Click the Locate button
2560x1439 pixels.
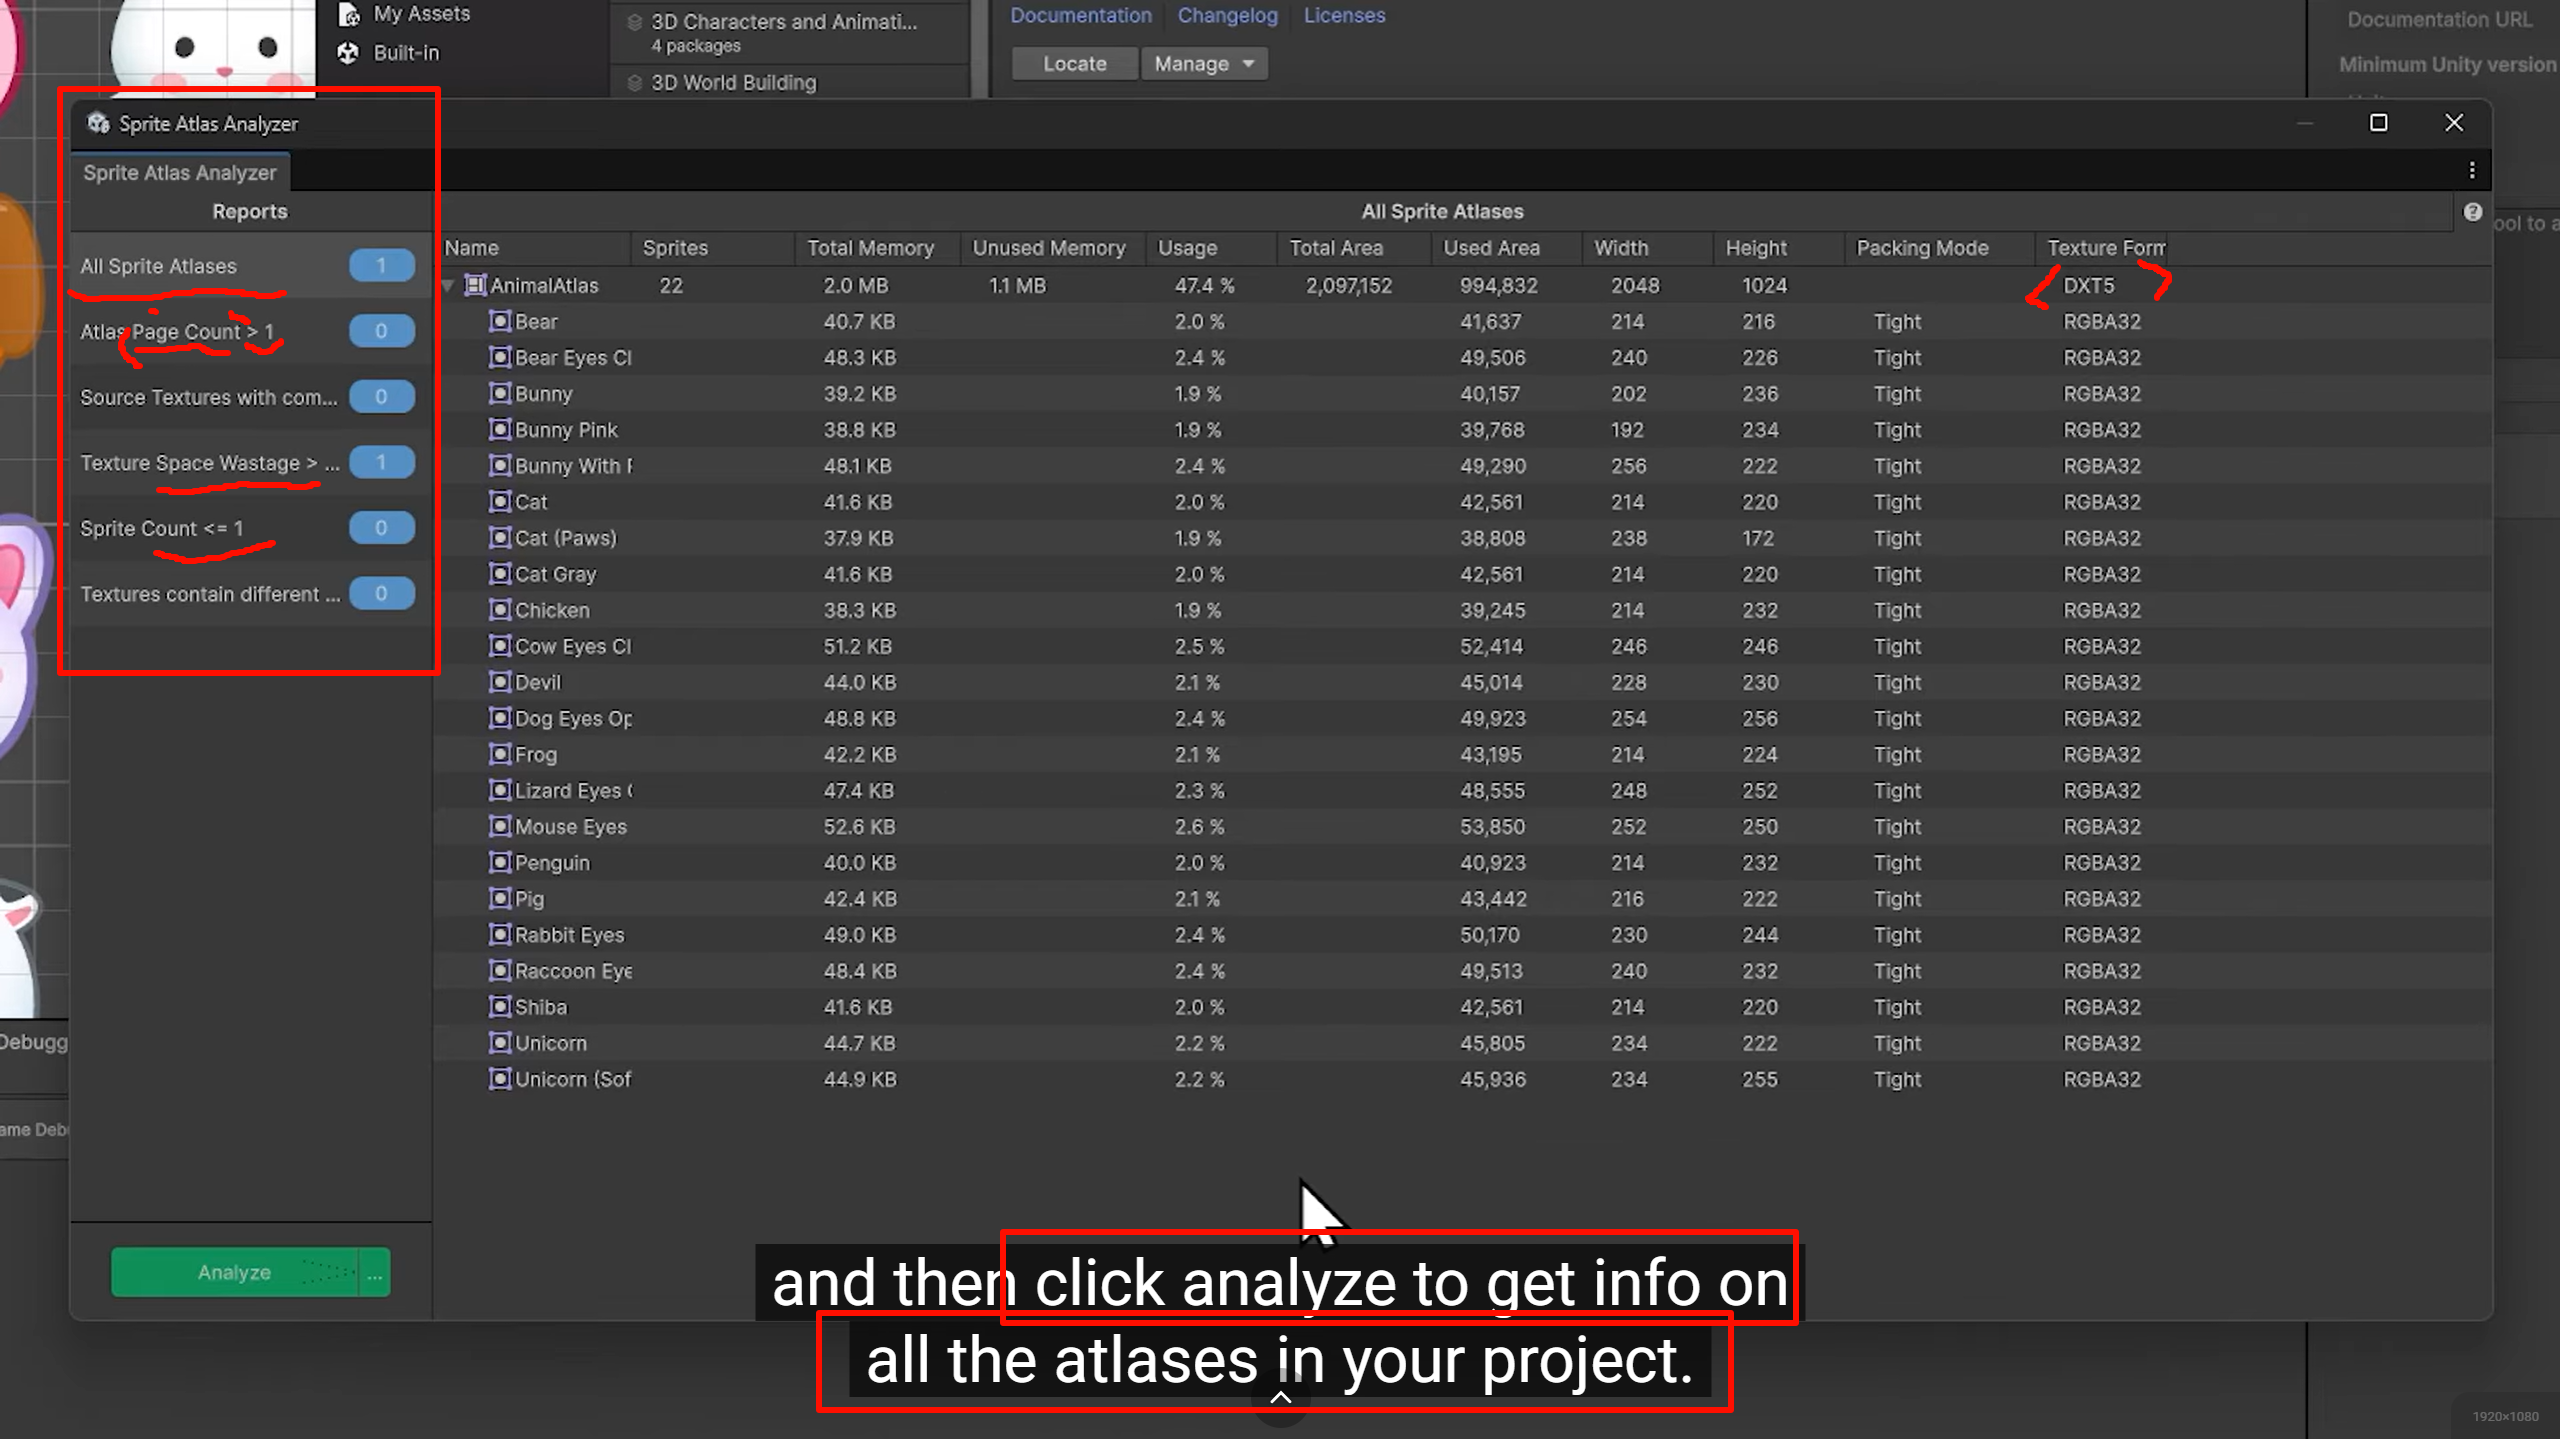[x=1074, y=64]
